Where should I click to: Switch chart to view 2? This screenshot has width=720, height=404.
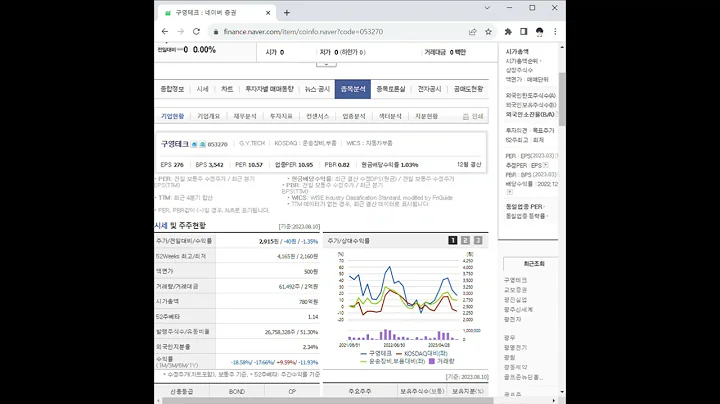coord(465,240)
